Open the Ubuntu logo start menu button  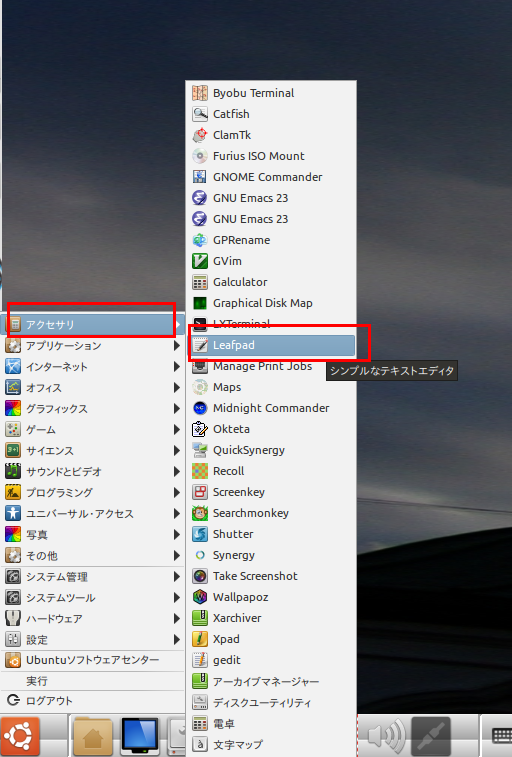click(19, 736)
